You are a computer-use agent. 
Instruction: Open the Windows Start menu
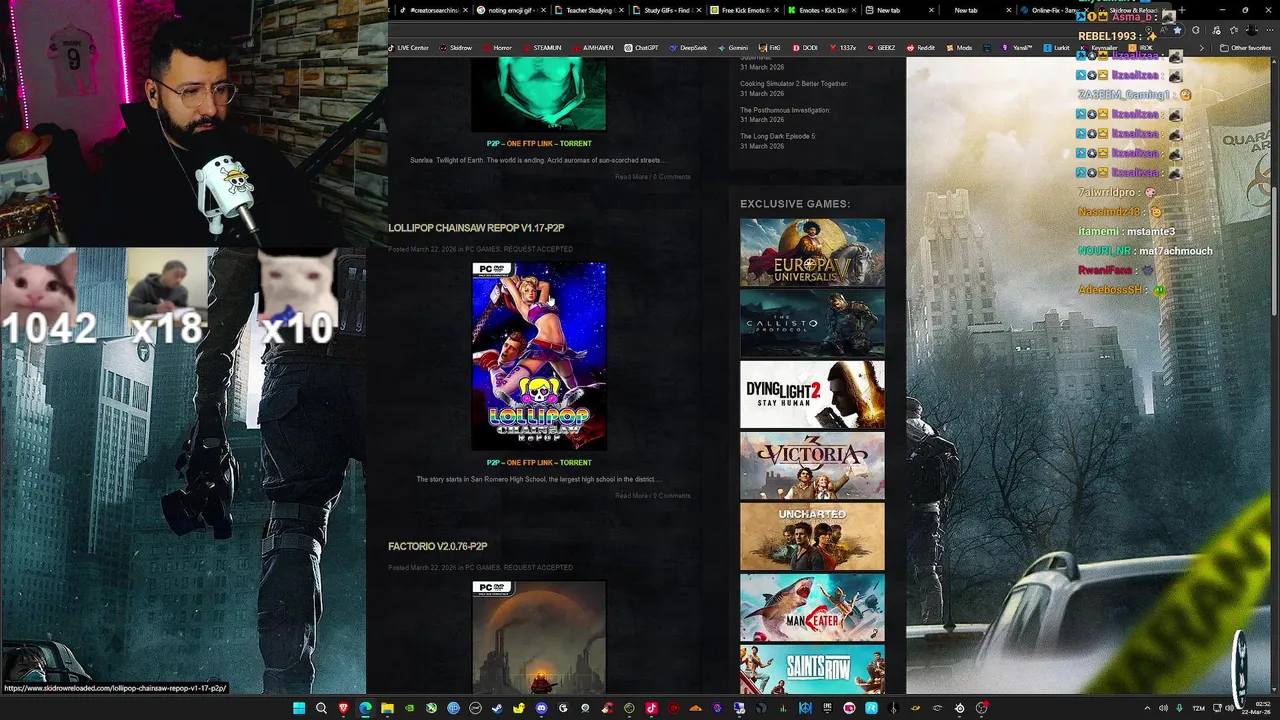pos(299,708)
